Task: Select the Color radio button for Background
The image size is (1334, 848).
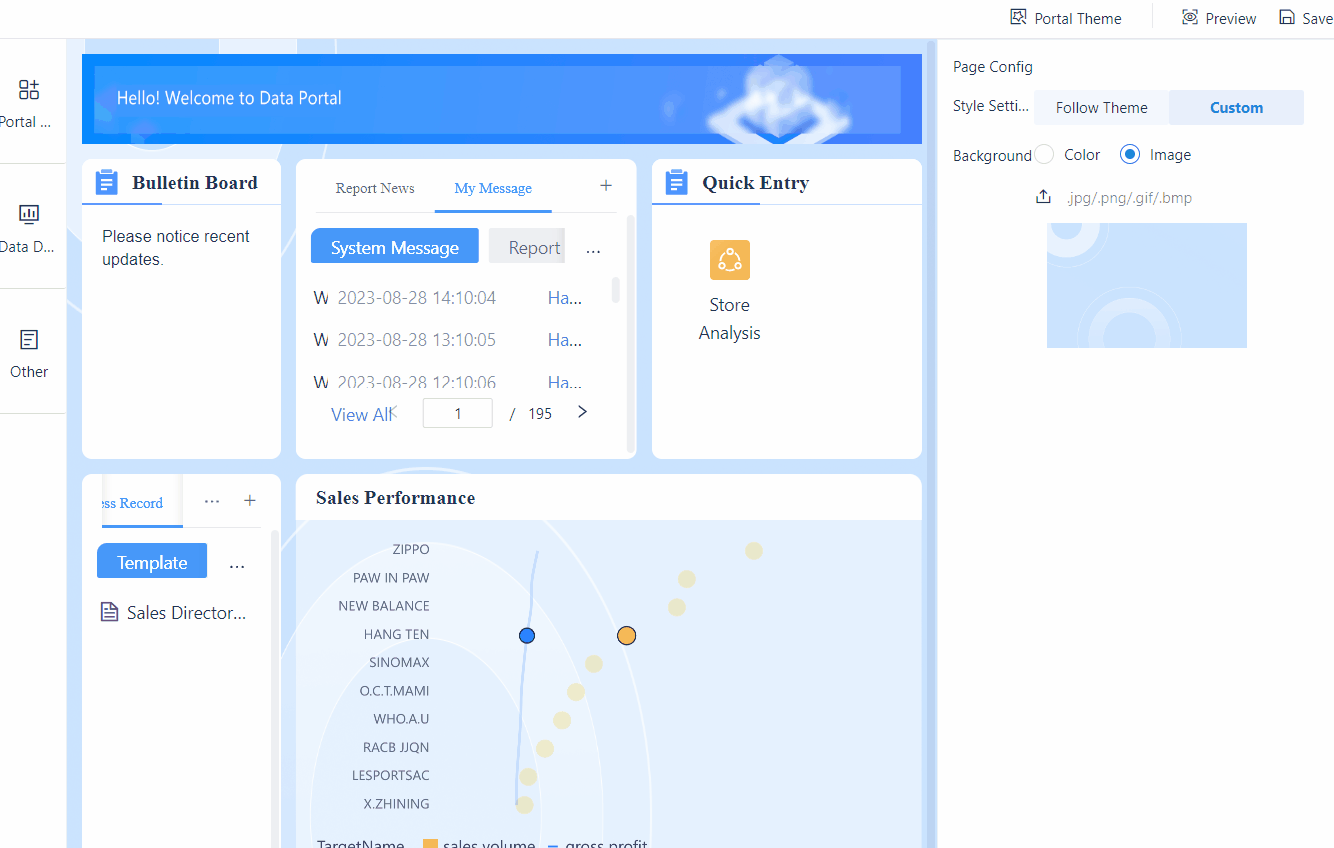Action: coord(1043,154)
